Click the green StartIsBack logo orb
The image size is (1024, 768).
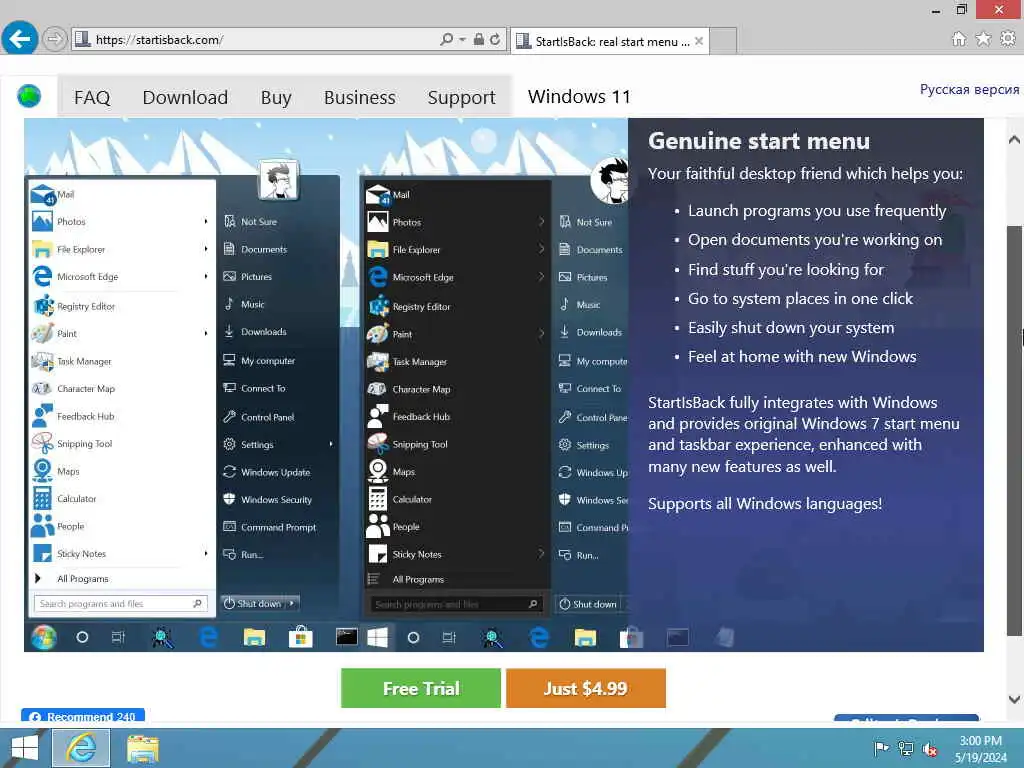29,97
